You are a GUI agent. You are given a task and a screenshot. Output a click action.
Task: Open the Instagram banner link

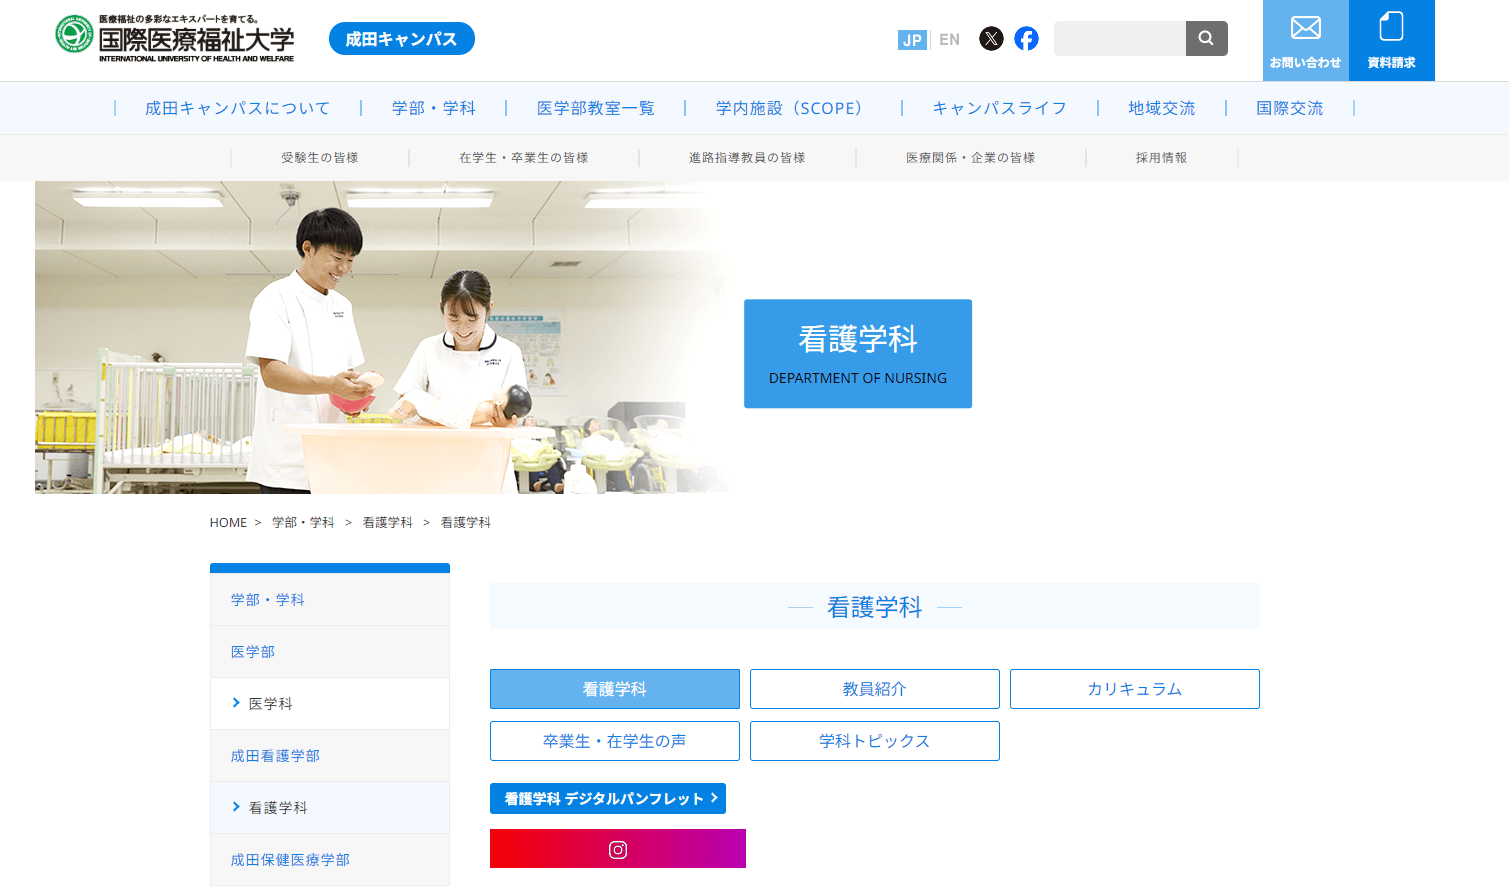pyautogui.click(x=617, y=848)
